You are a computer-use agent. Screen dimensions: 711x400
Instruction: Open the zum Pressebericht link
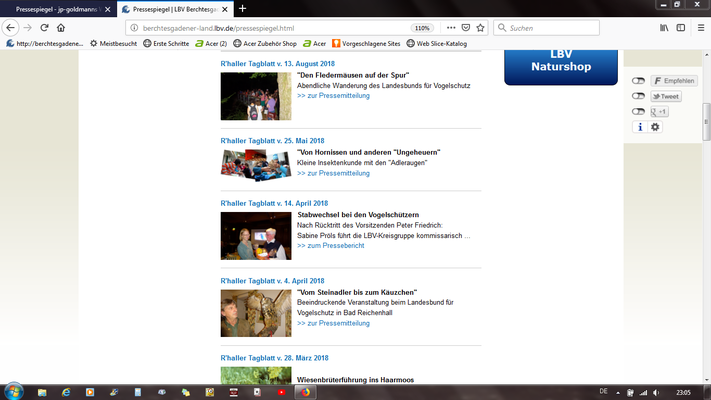coord(331,245)
